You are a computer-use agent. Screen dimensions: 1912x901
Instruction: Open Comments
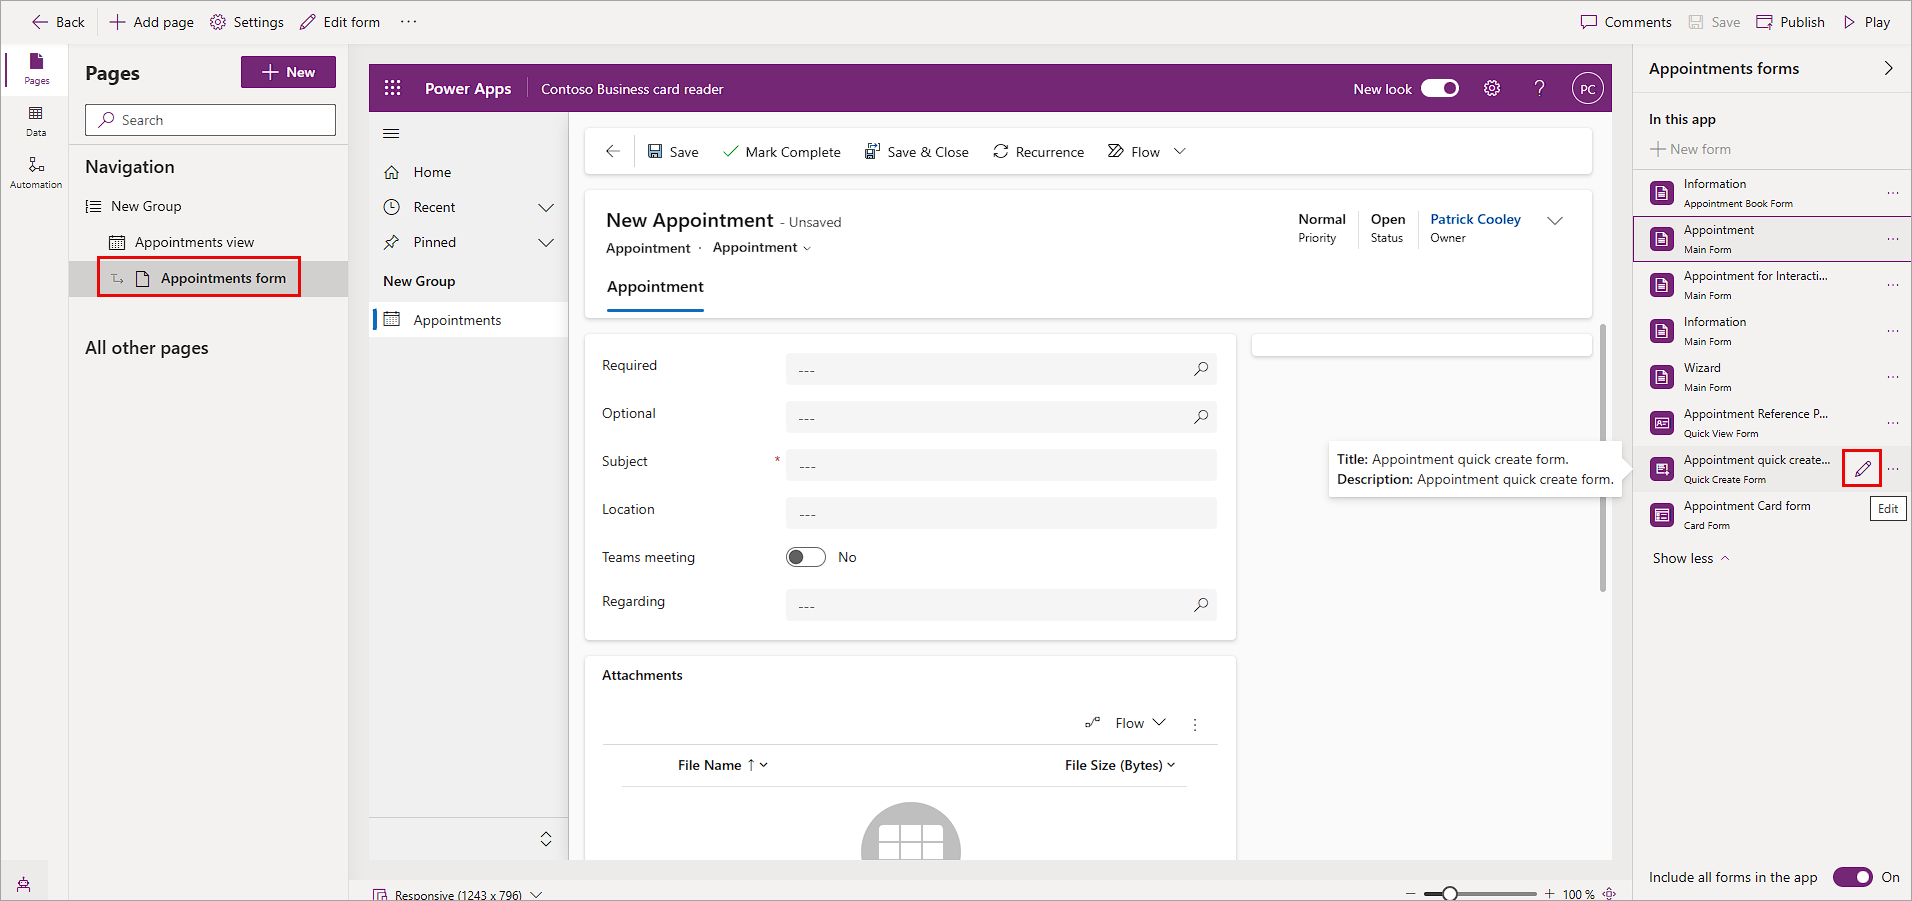(1626, 22)
